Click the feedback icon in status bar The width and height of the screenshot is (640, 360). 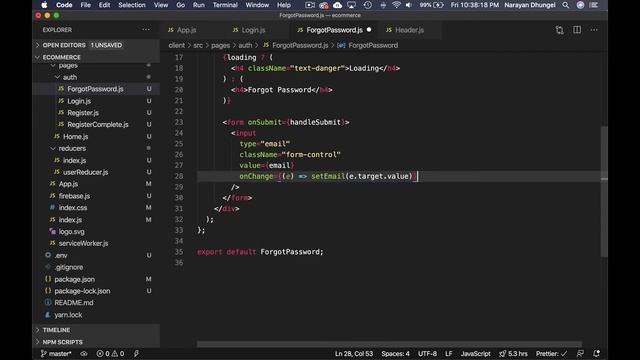pyautogui.click(x=580, y=353)
